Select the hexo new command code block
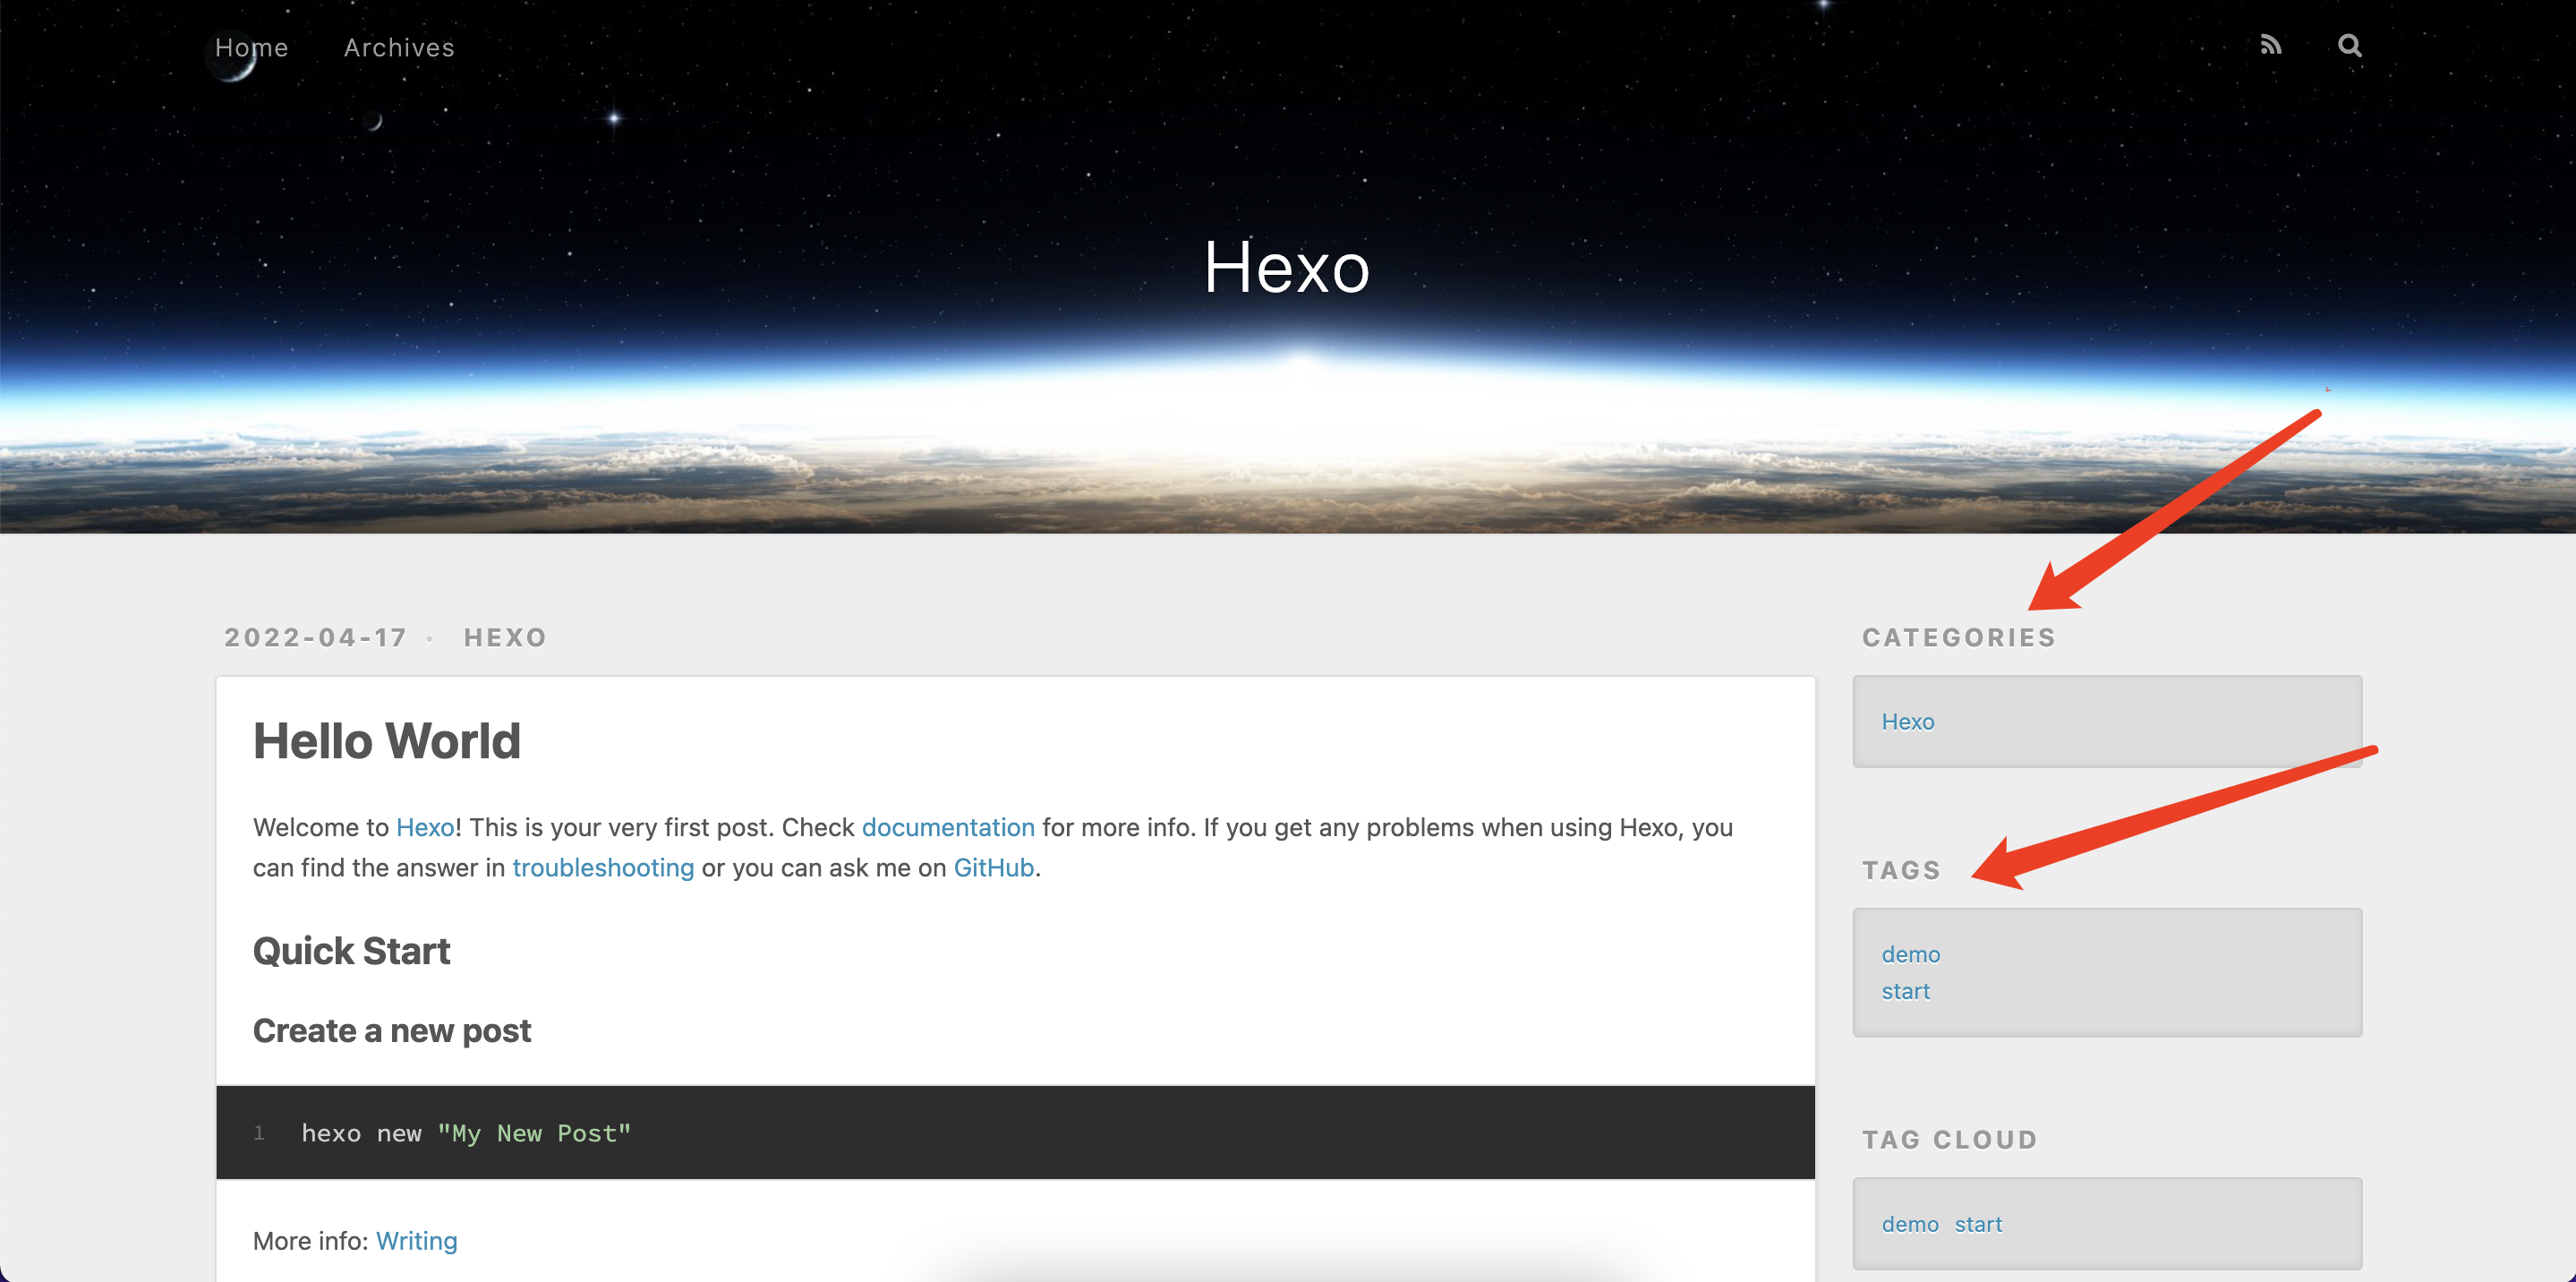The width and height of the screenshot is (2576, 1282). [x=466, y=1132]
